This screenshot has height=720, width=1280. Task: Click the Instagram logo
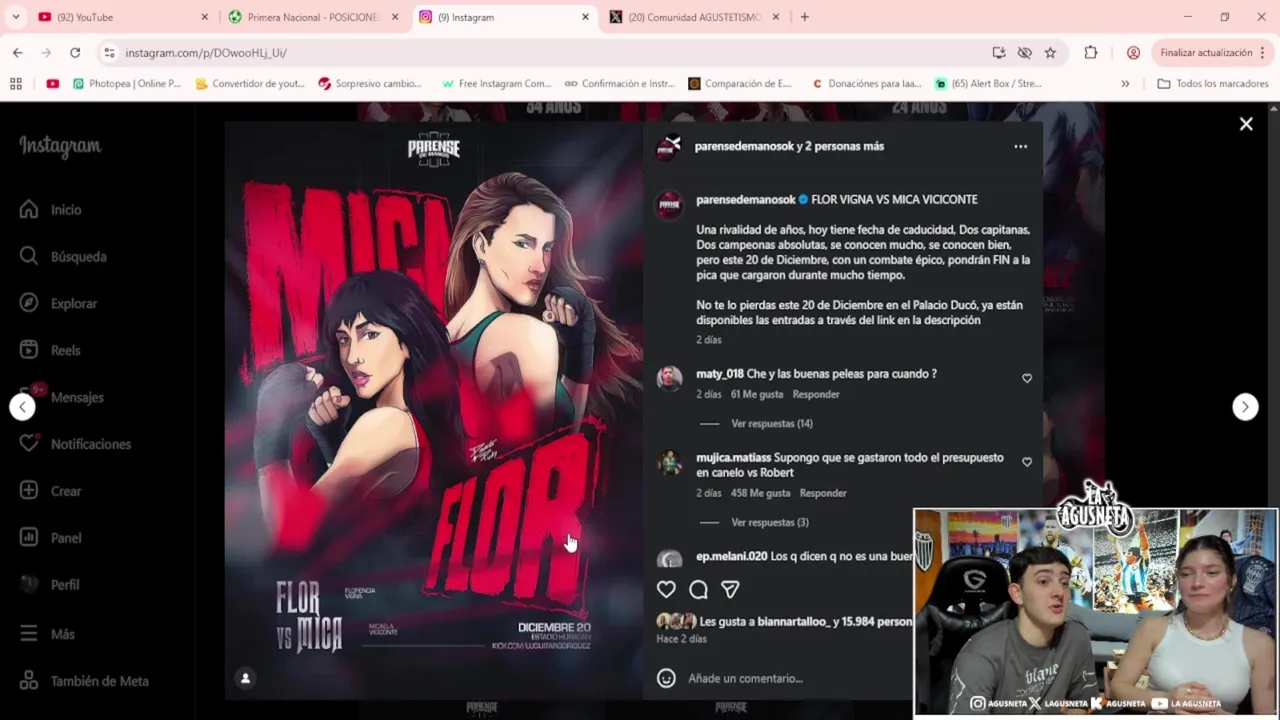tap(60, 146)
